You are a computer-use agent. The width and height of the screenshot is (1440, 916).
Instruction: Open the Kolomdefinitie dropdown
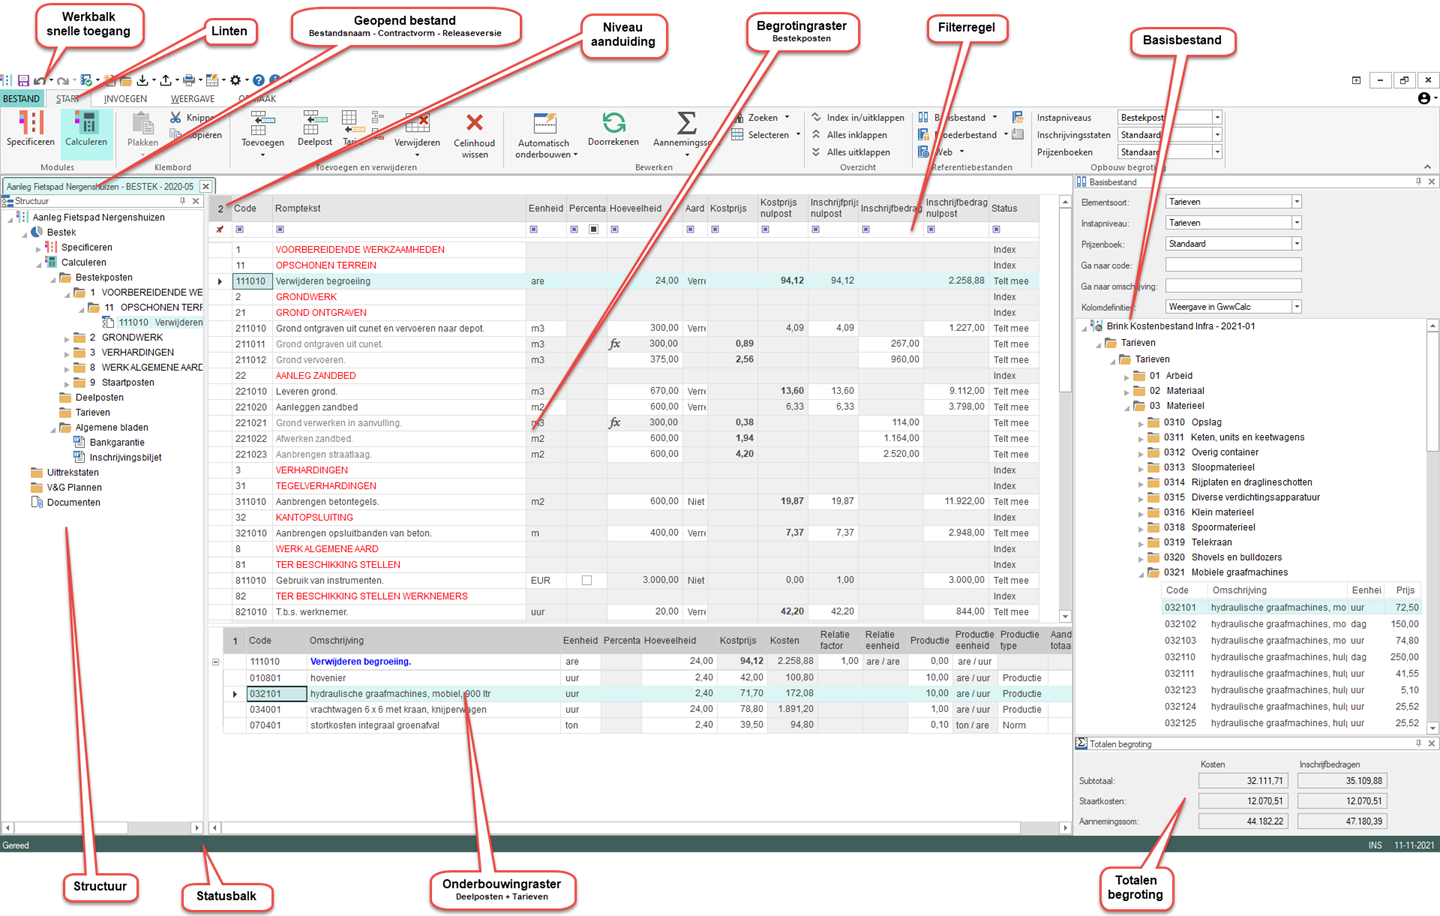(x=1297, y=307)
